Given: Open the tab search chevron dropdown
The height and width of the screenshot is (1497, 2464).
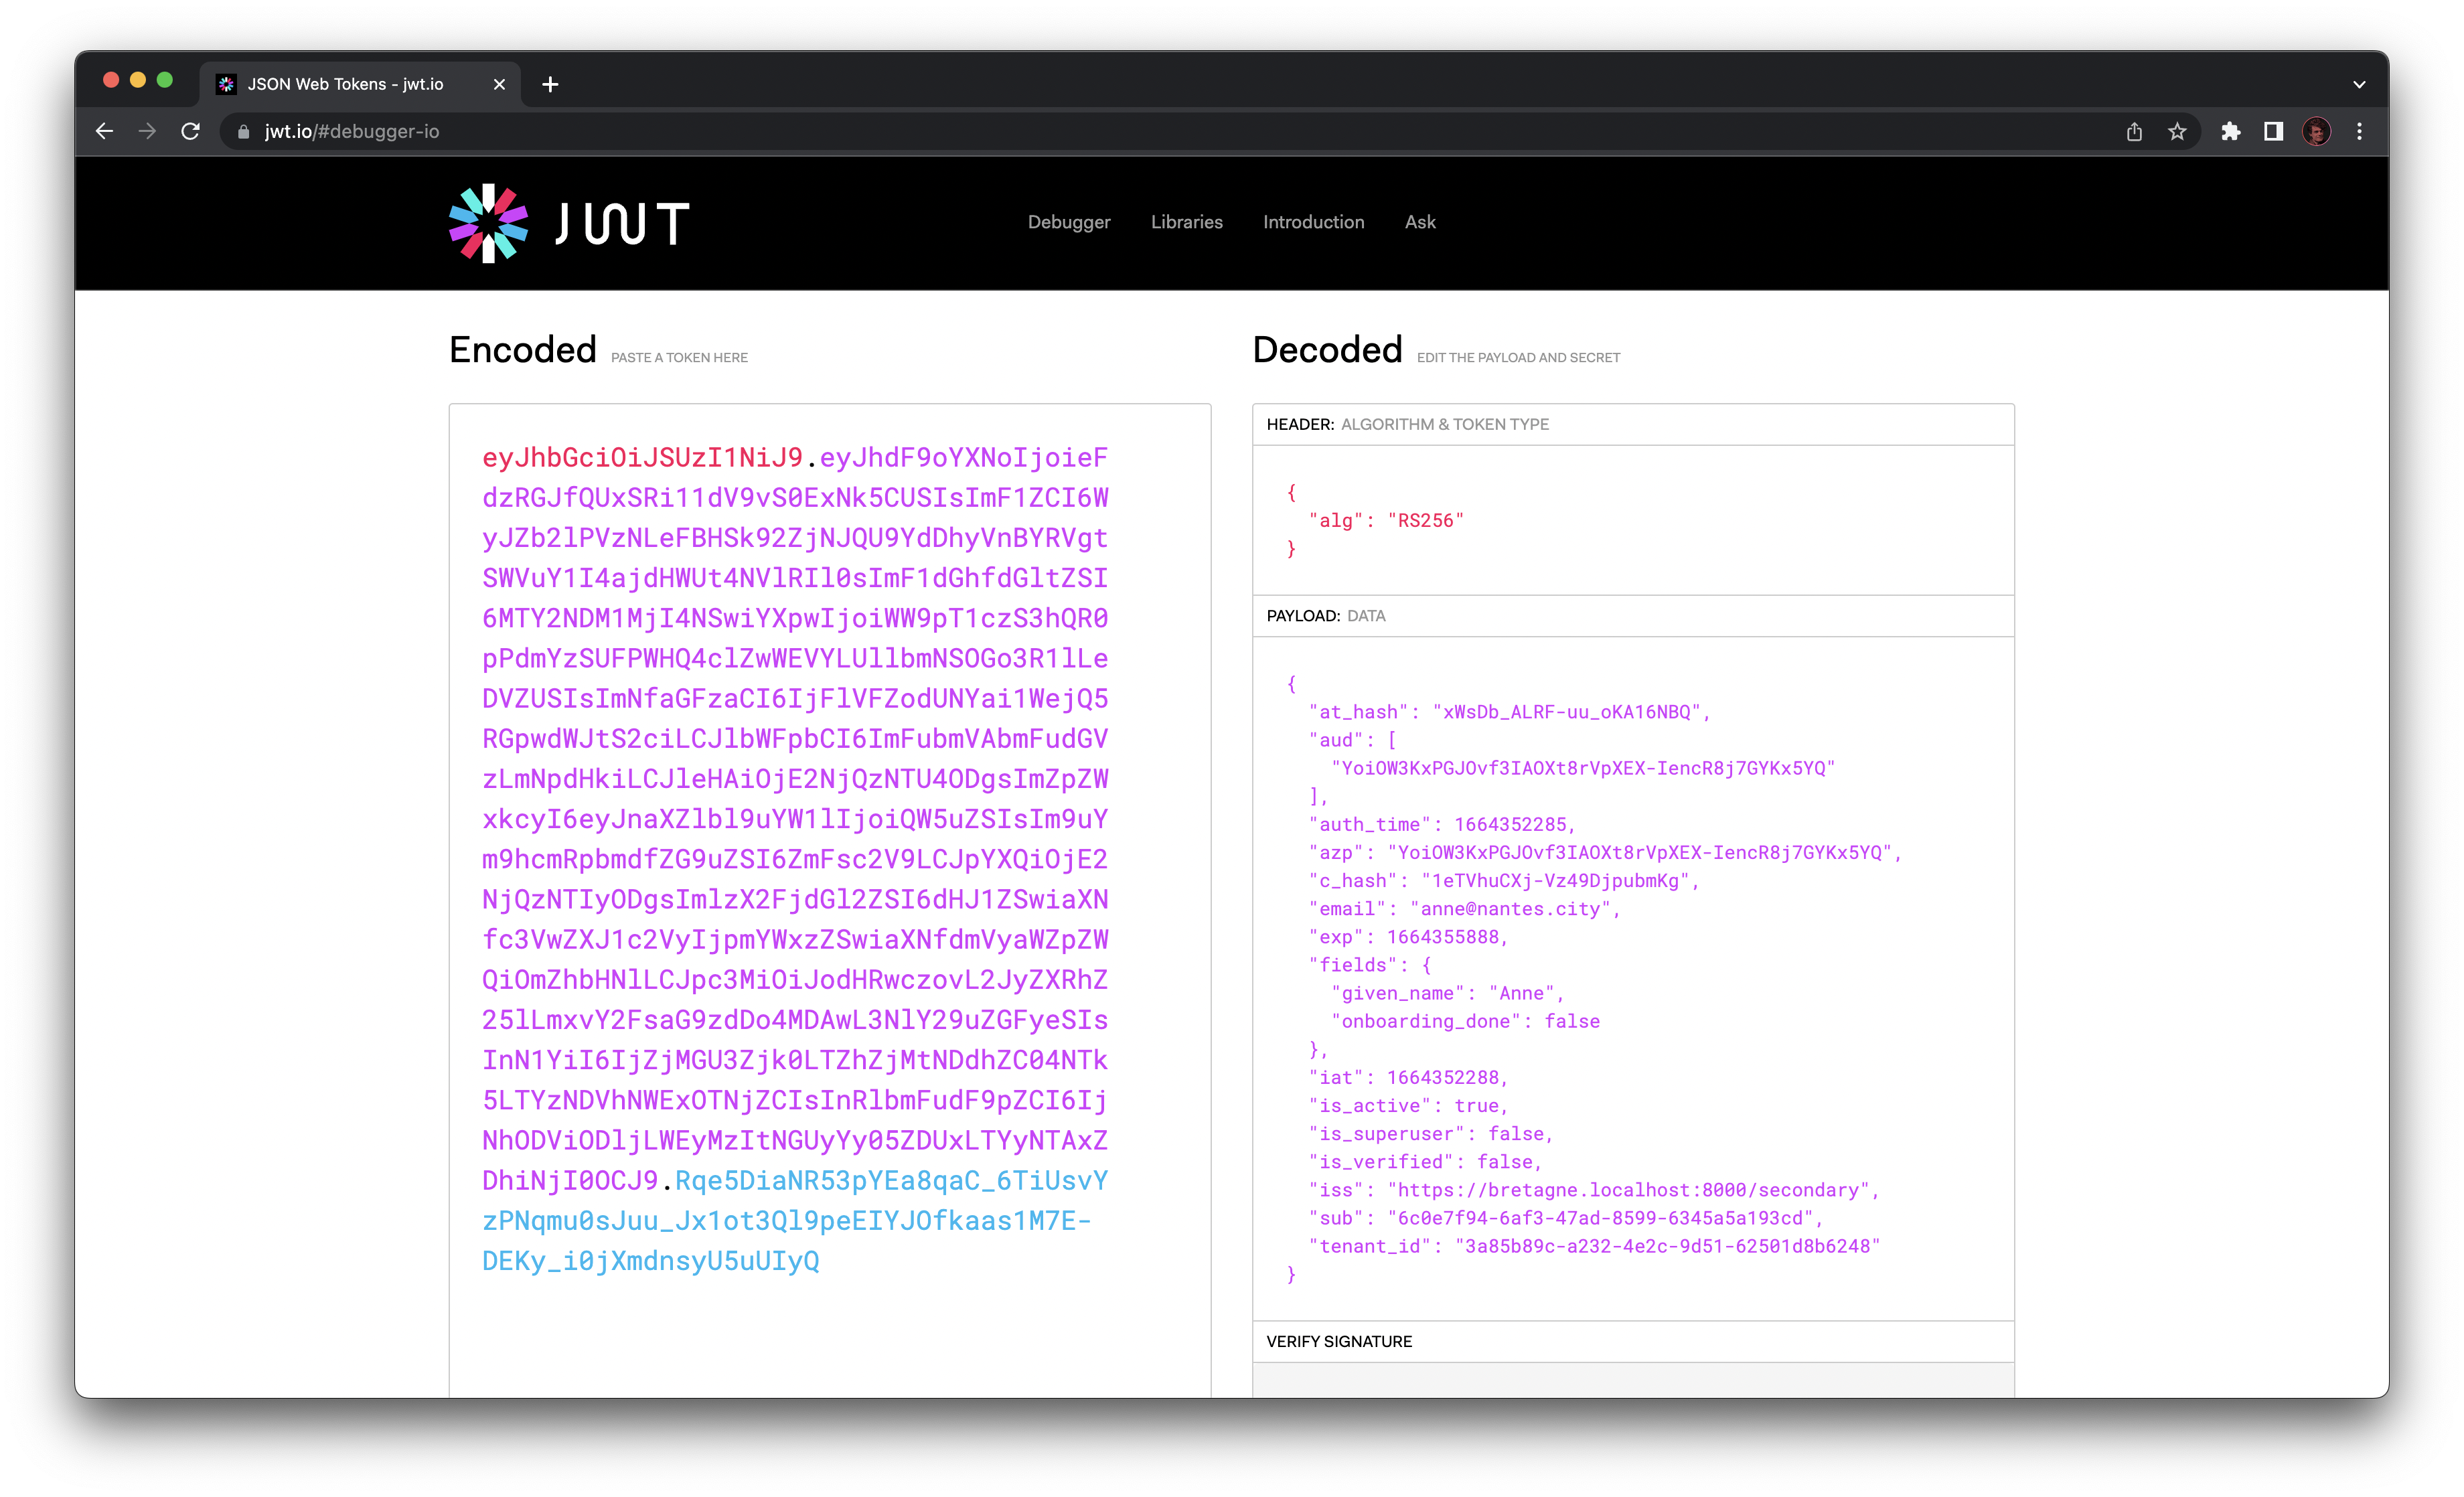Looking at the screenshot, I should click(x=2358, y=84).
